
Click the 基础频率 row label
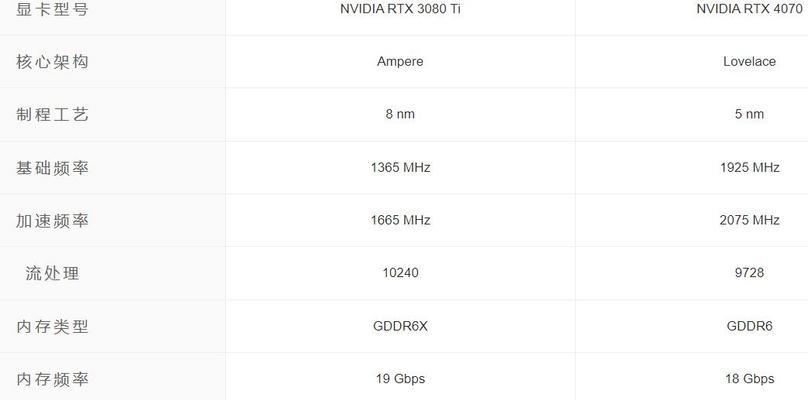52,168
